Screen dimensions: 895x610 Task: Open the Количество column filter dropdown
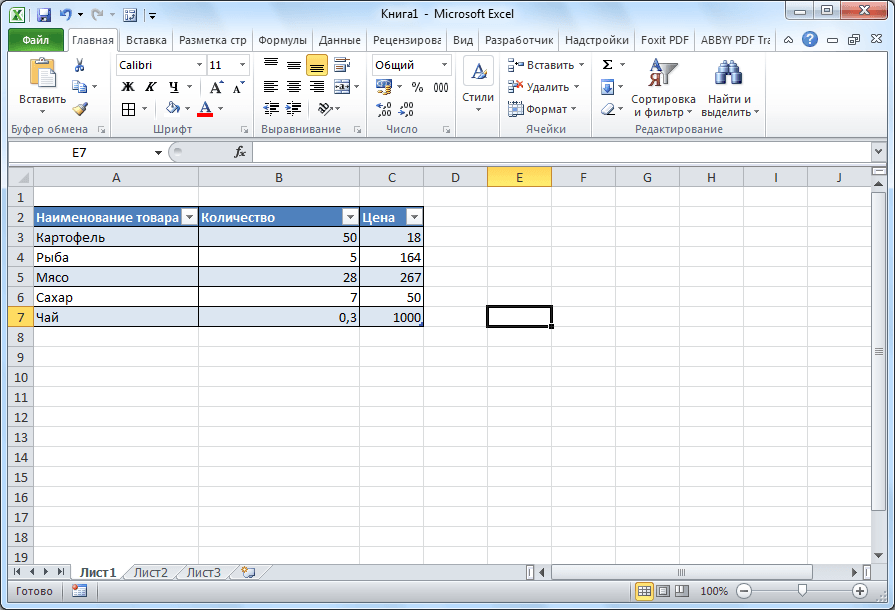pyautogui.click(x=349, y=217)
